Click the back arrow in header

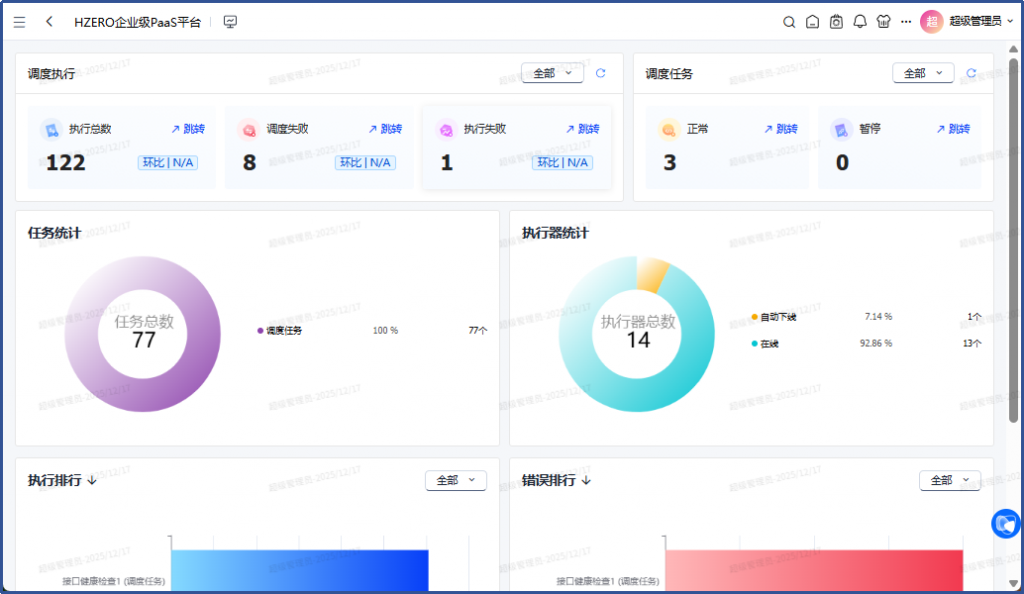click(x=50, y=22)
